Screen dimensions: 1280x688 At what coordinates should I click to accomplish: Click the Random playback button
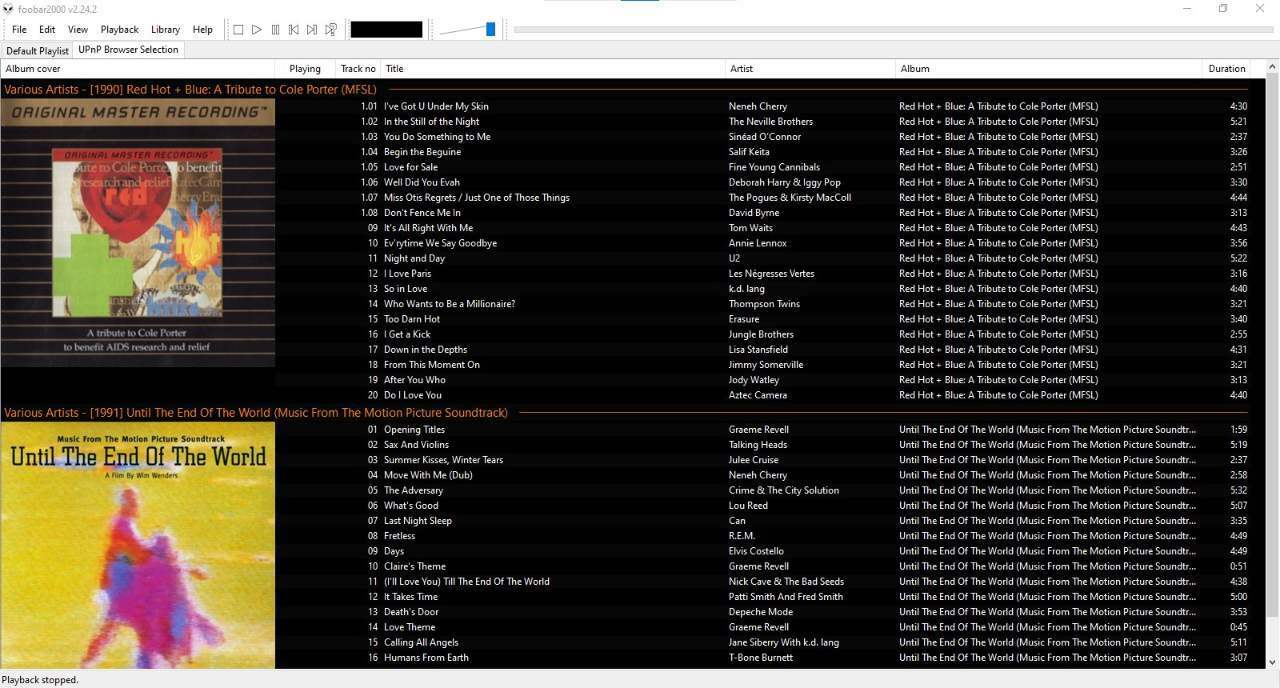pos(331,30)
